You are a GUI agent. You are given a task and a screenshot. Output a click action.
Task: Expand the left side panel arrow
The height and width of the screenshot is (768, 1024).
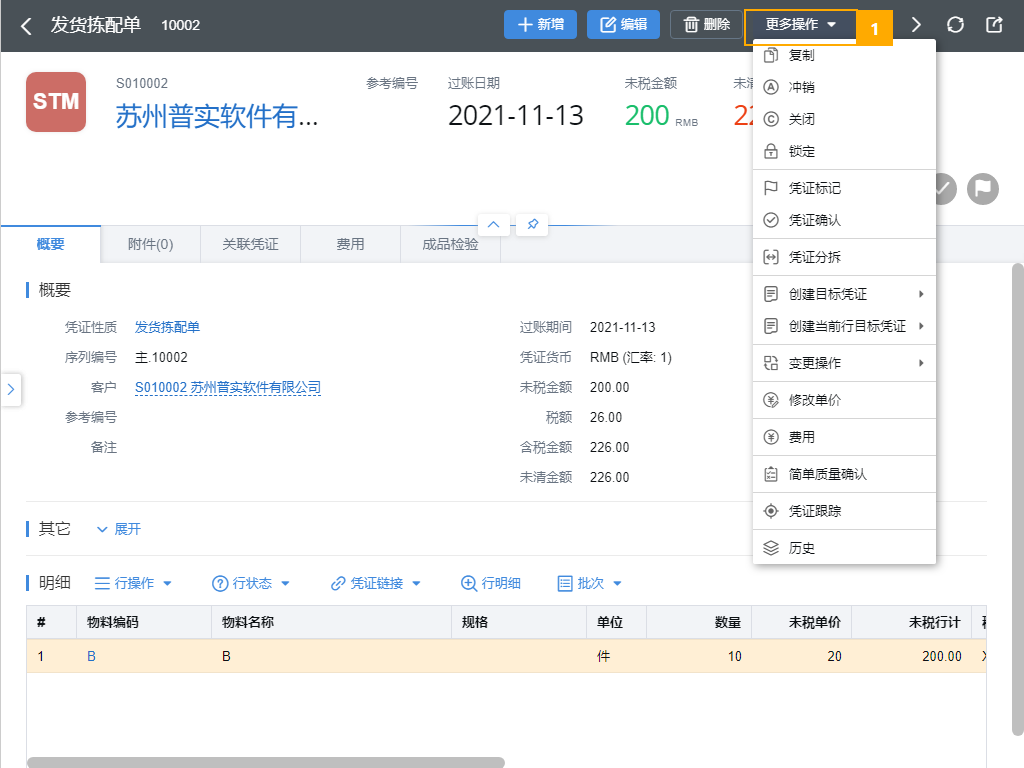point(10,389)
